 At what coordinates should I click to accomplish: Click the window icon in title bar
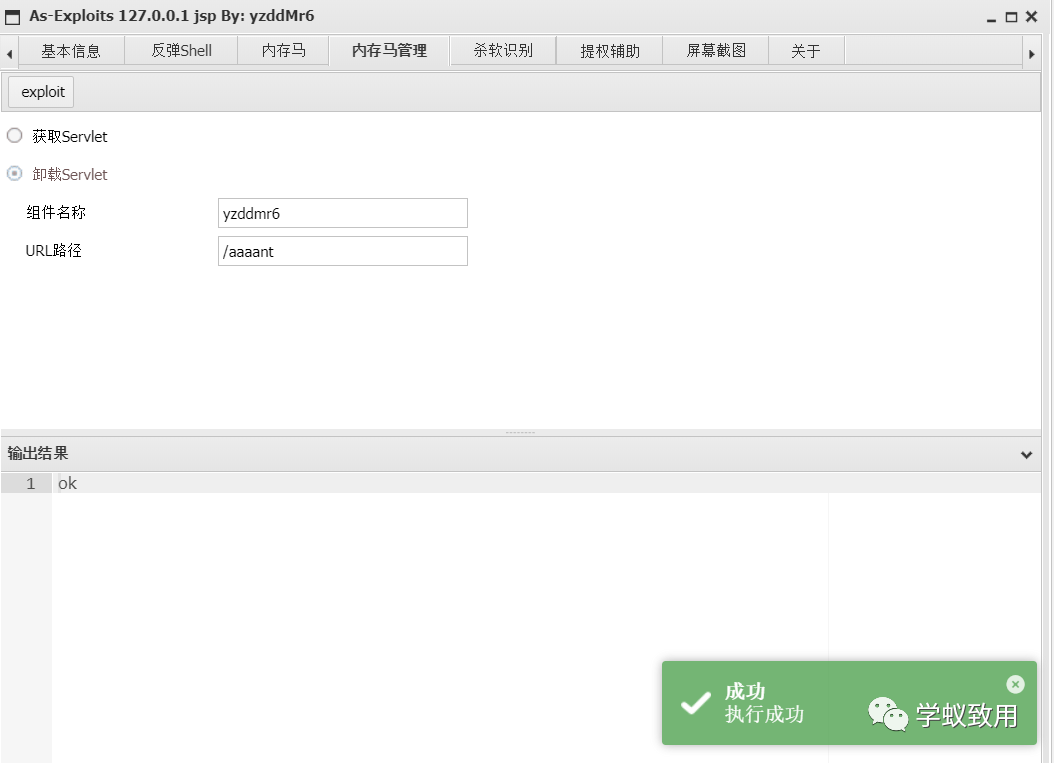tap(13, 17)
